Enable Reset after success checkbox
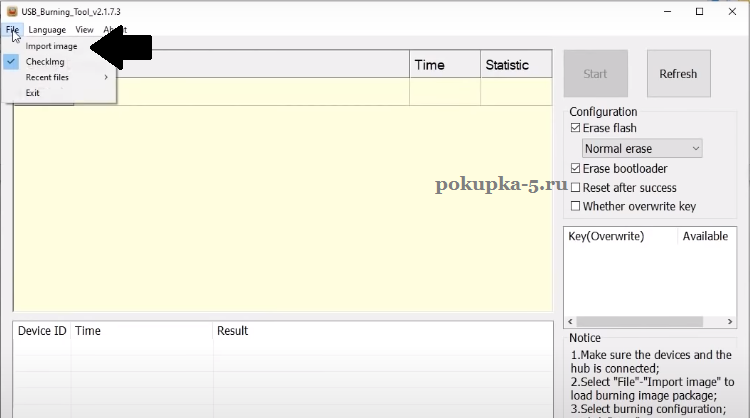This screenshot has width=750, height=418. click(x=575, y=188)
